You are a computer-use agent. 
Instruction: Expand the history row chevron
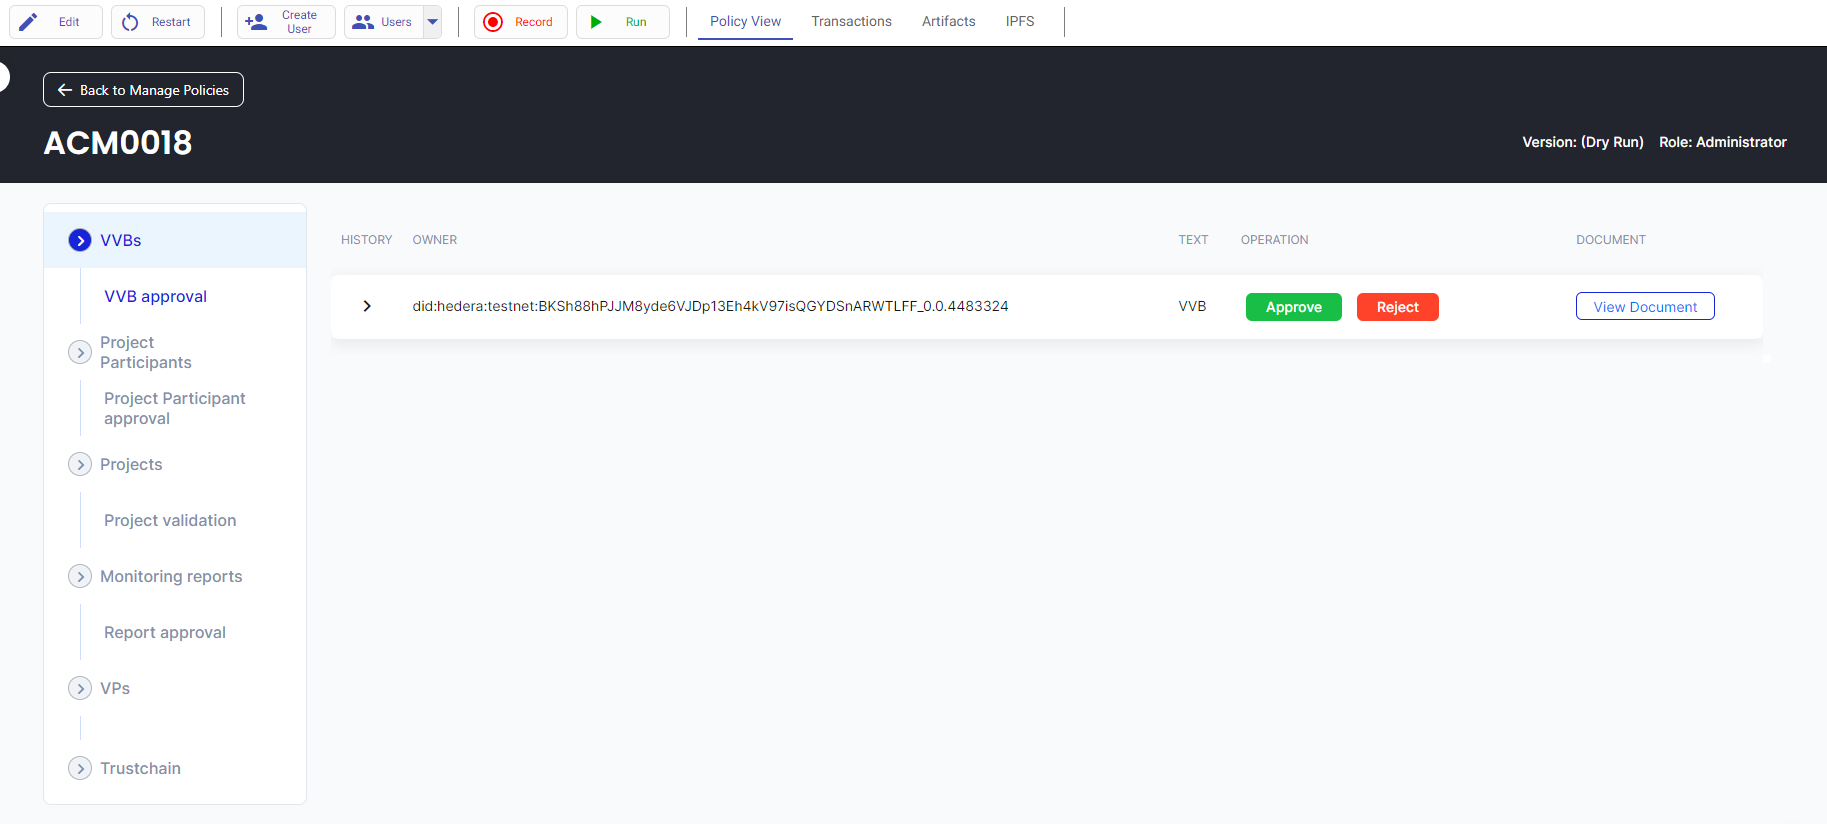367,306
